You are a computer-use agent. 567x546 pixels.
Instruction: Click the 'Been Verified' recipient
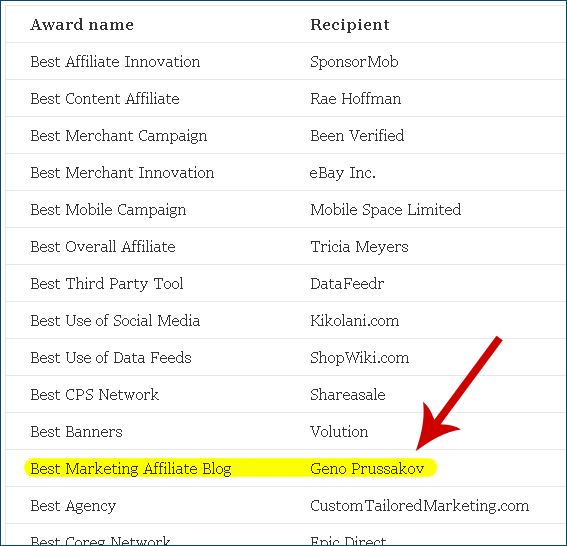coord(357,136)
